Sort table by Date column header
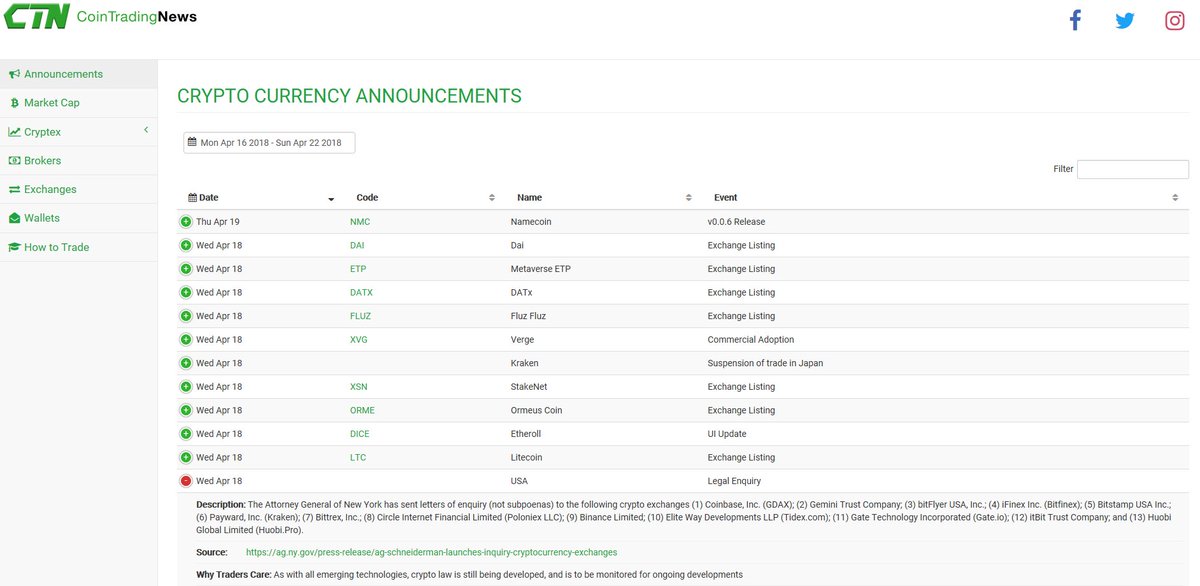This screenshot has width=1200, height=586. click(261, 197)
